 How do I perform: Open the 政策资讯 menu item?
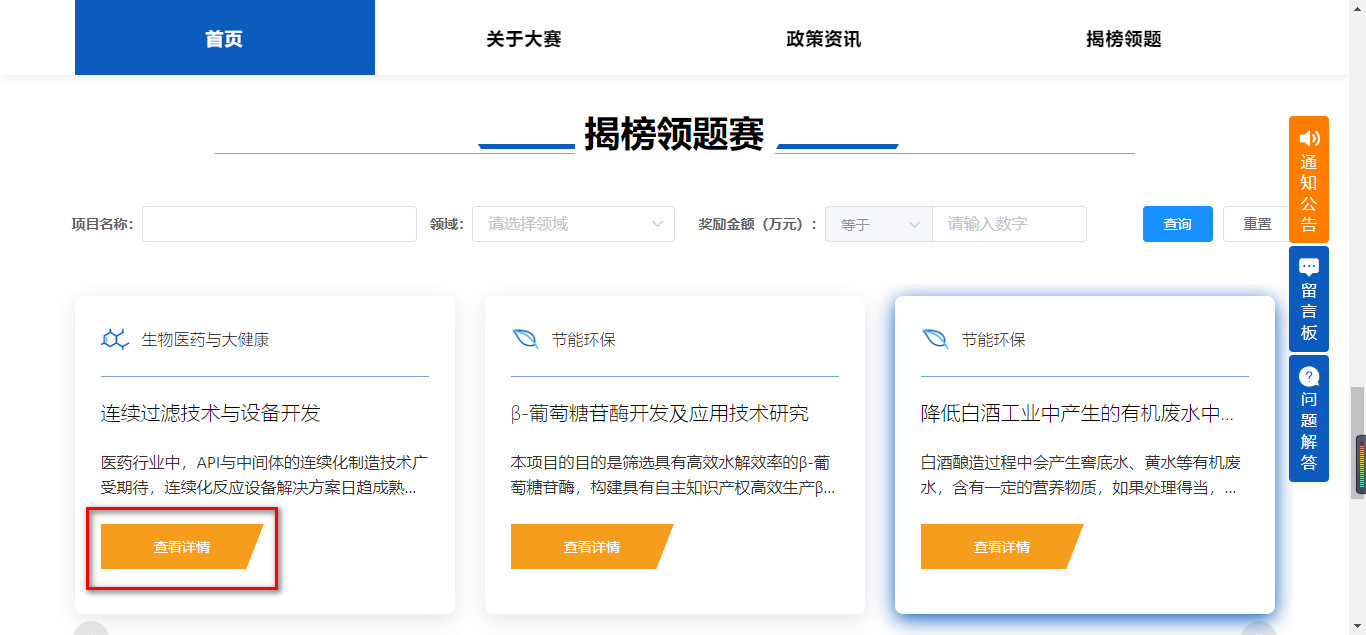[x=822, y=39]
